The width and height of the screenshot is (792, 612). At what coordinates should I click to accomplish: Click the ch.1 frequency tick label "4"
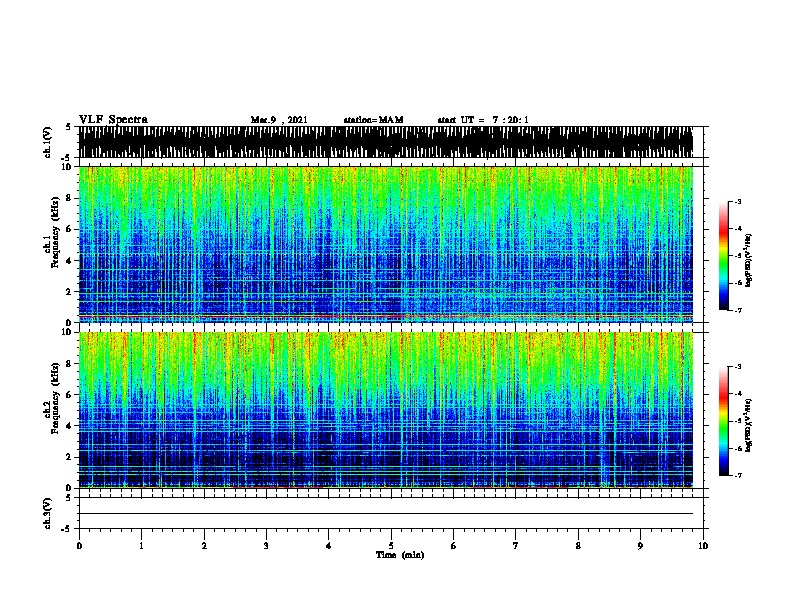pos(69,261)
